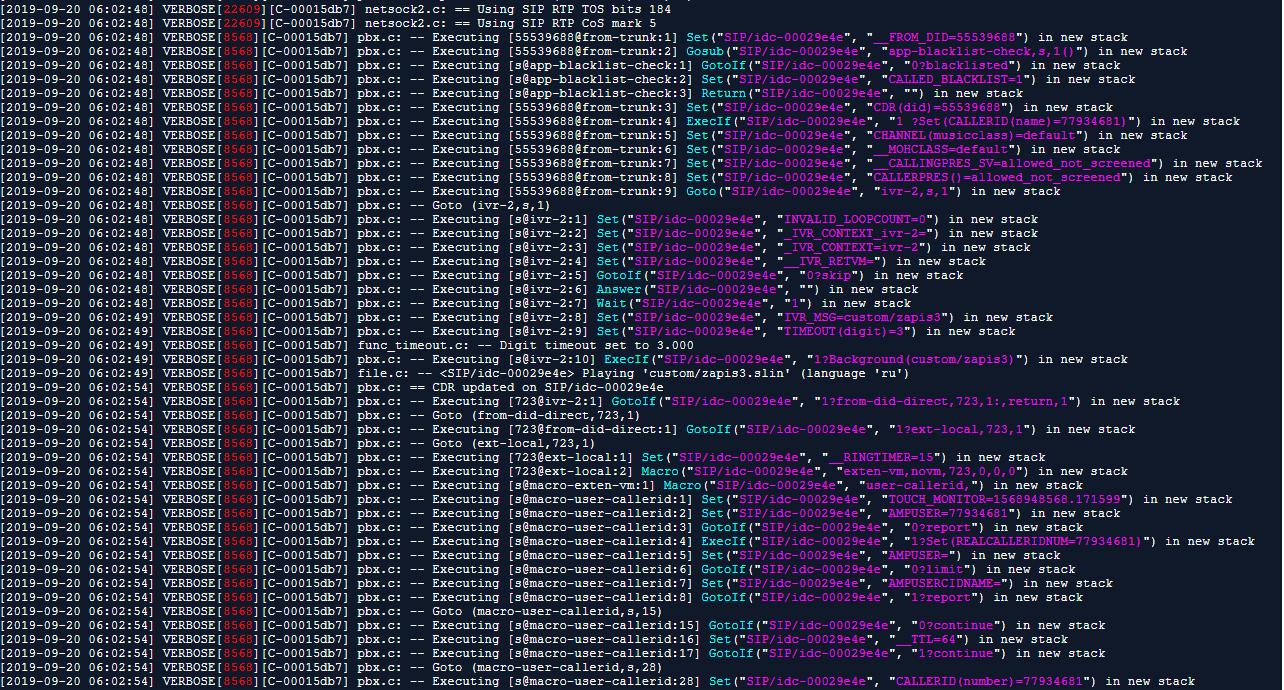This screenshot has height=690, width=1284.
Task: Click the "[s@app-blacklist-check:3]" priority label
Action: coord(600,93)
